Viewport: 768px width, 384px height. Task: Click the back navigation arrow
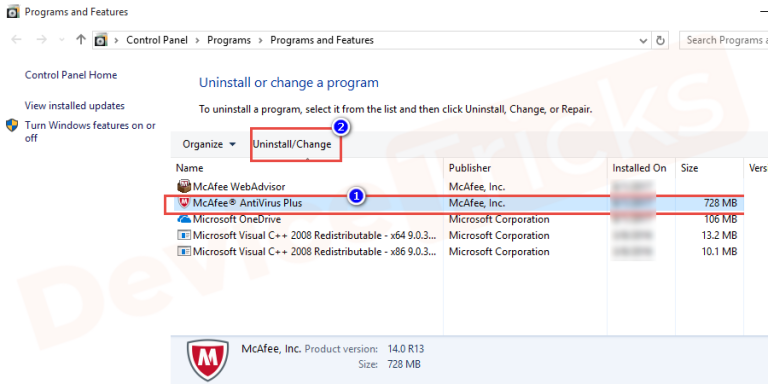pos(16,40)
